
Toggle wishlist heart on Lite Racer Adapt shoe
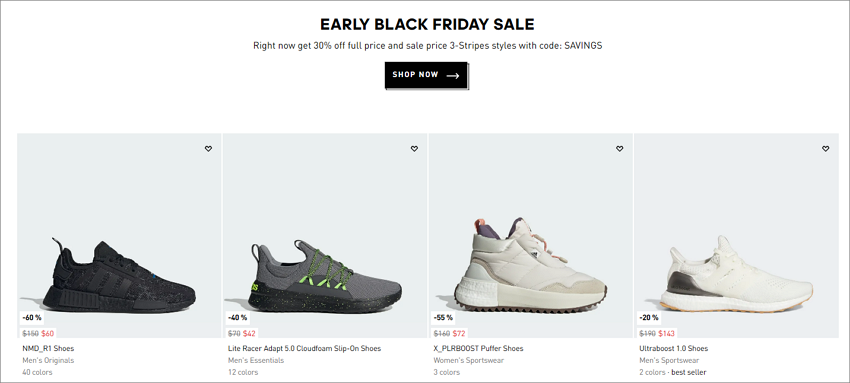[414, 149]
